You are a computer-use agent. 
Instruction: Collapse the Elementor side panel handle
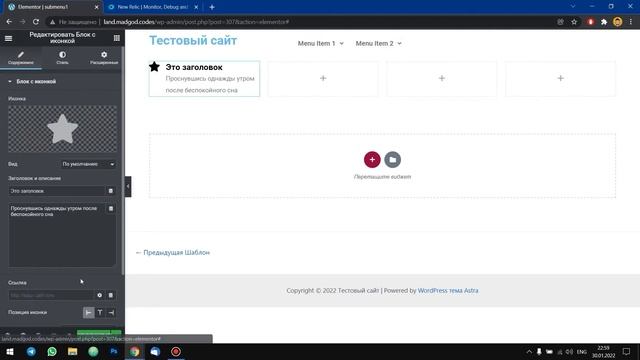(128, 187)
